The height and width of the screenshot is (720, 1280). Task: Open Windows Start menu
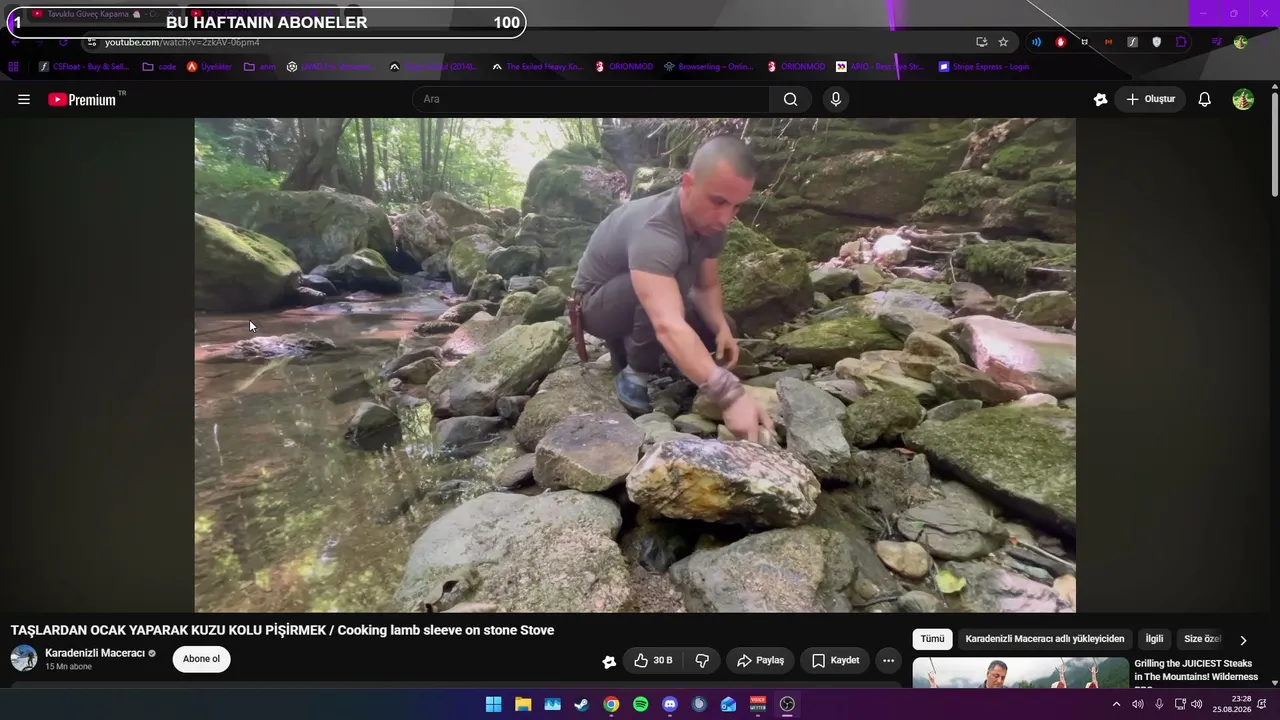pos(493,704)
